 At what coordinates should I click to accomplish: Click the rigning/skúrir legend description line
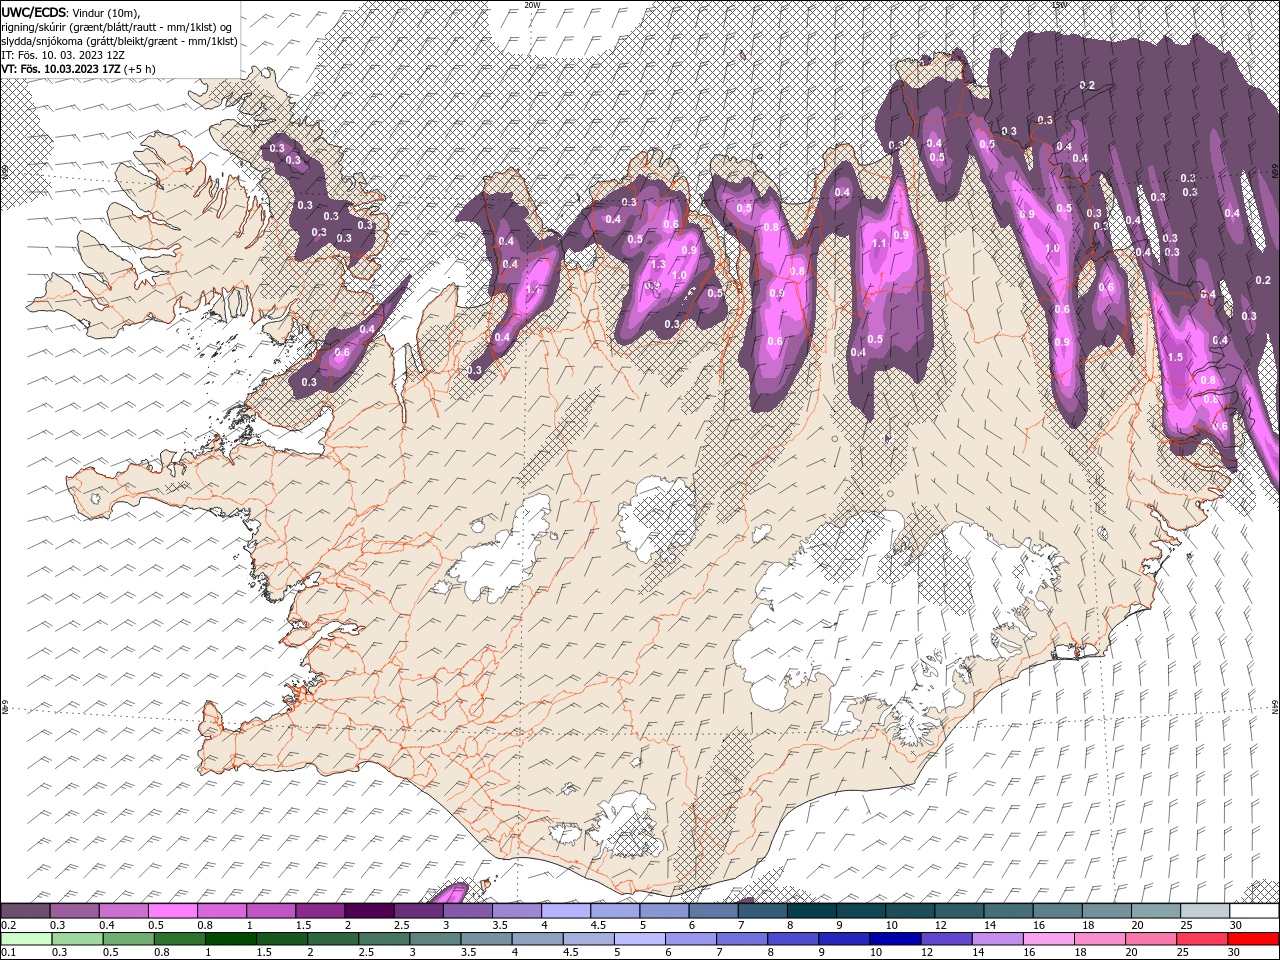click(x=116, y=26)
